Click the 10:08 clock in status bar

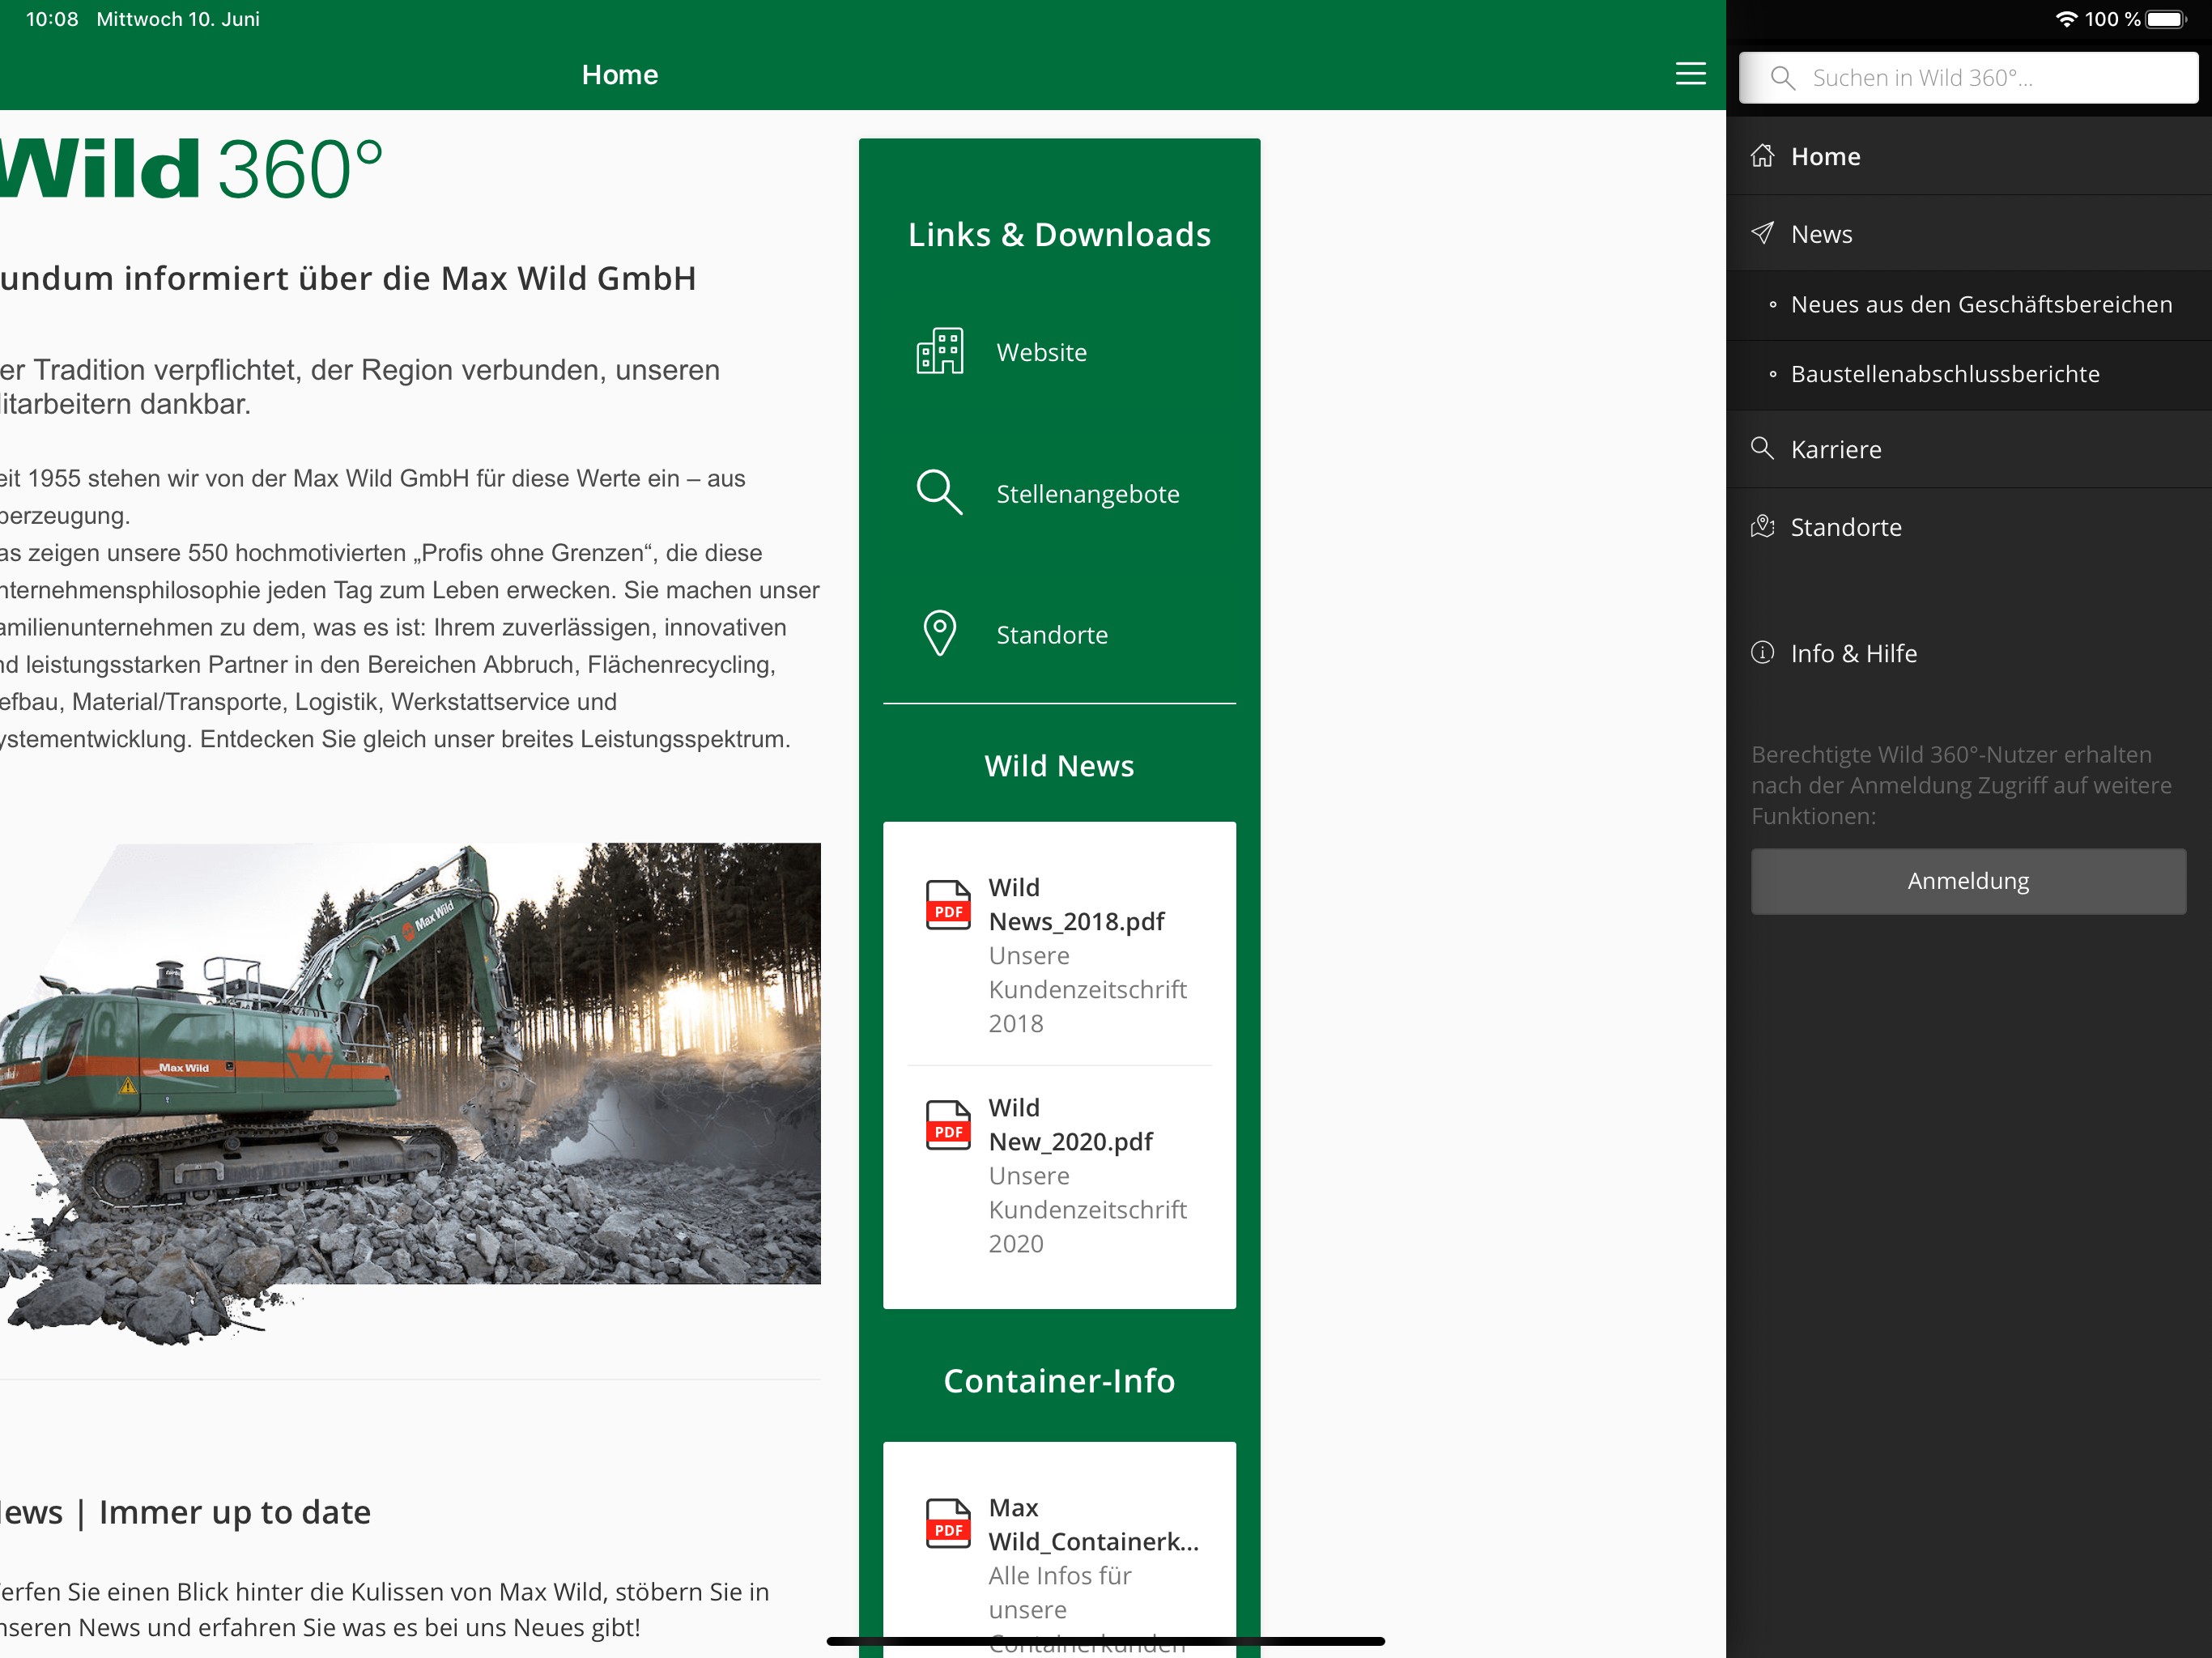[52, 19]
